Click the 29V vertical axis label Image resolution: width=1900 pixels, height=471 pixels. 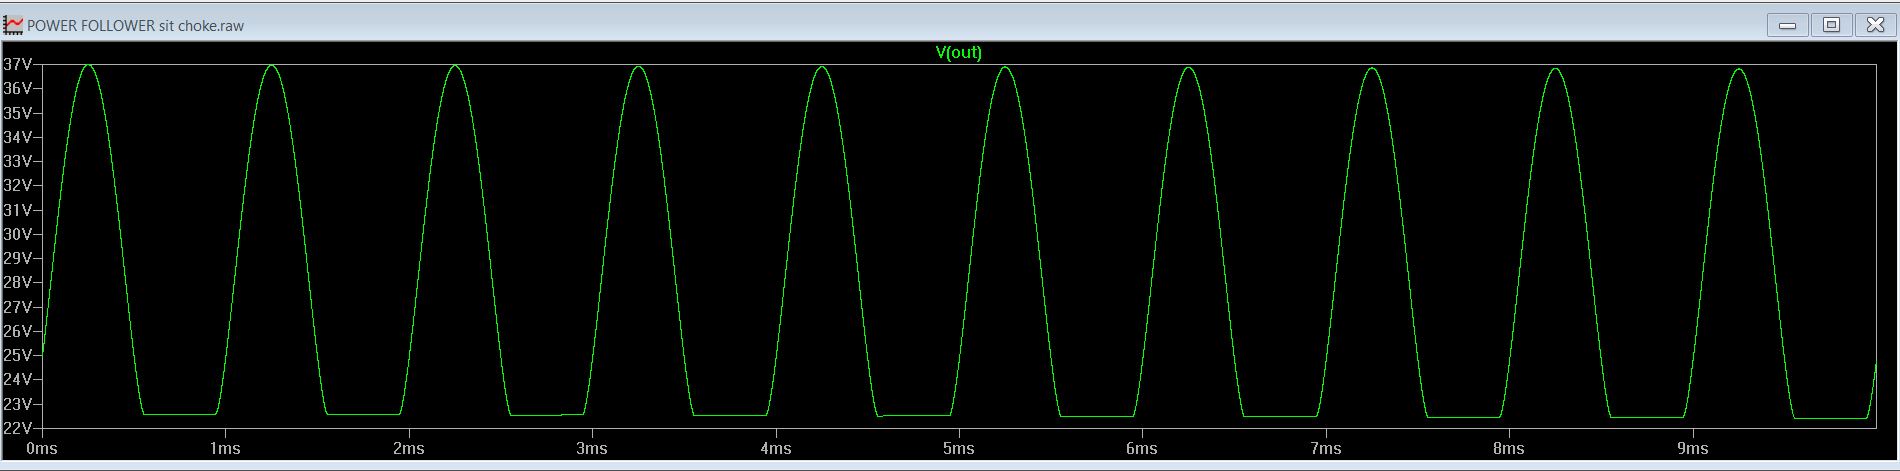click(x=18, y=258)
